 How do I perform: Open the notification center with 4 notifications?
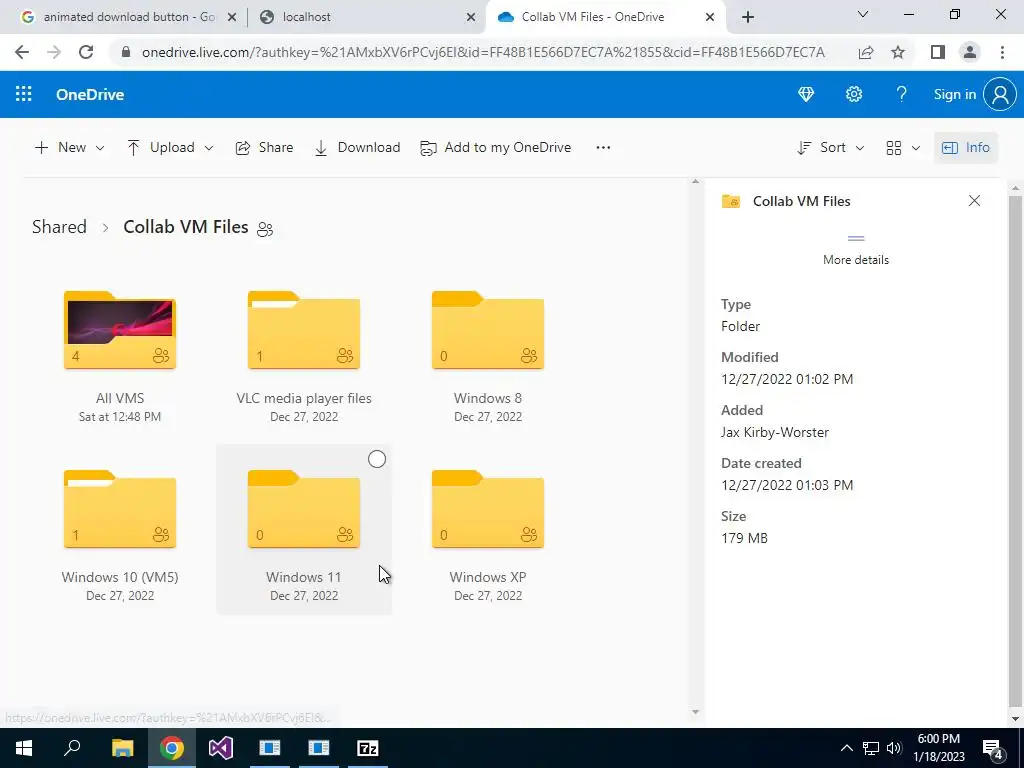point(993,749)
